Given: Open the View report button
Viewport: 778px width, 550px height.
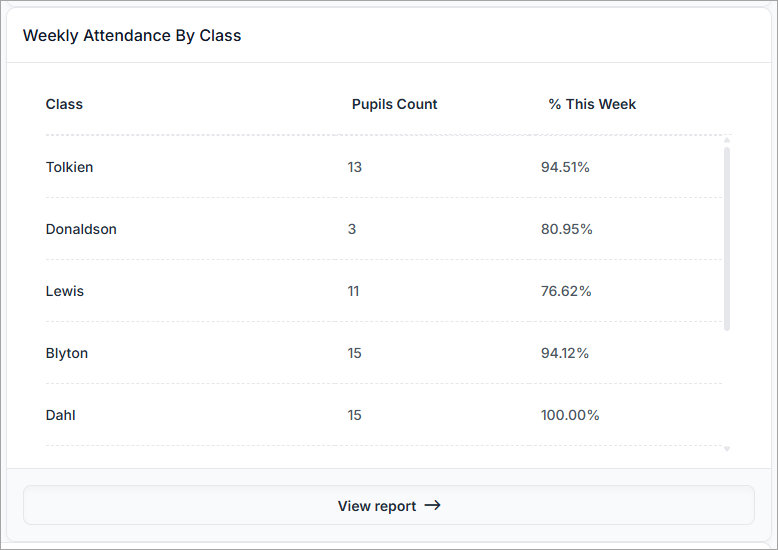Looking at the screenshot, I should pos(388,506).
